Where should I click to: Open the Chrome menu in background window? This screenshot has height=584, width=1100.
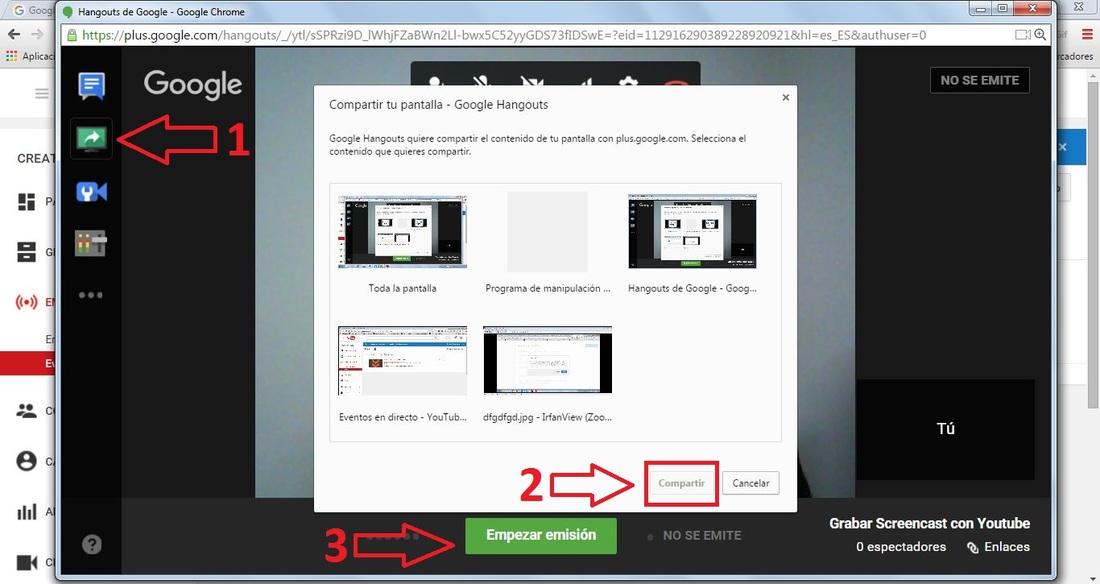[x=1087, y=34]
